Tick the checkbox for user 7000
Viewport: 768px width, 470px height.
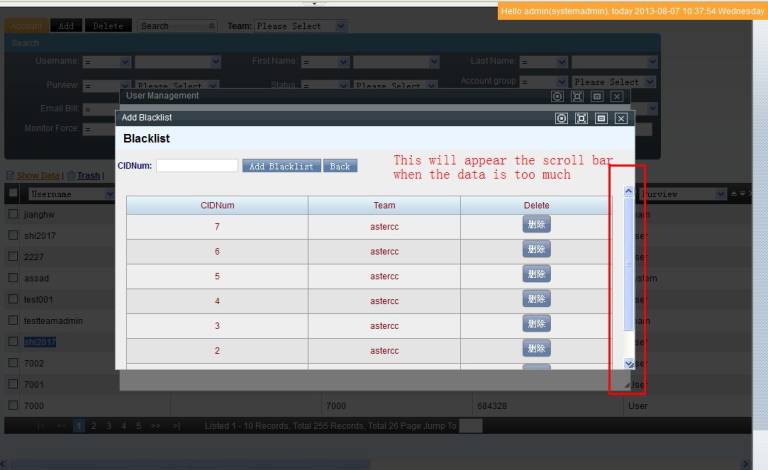click(x=13, y=405)
